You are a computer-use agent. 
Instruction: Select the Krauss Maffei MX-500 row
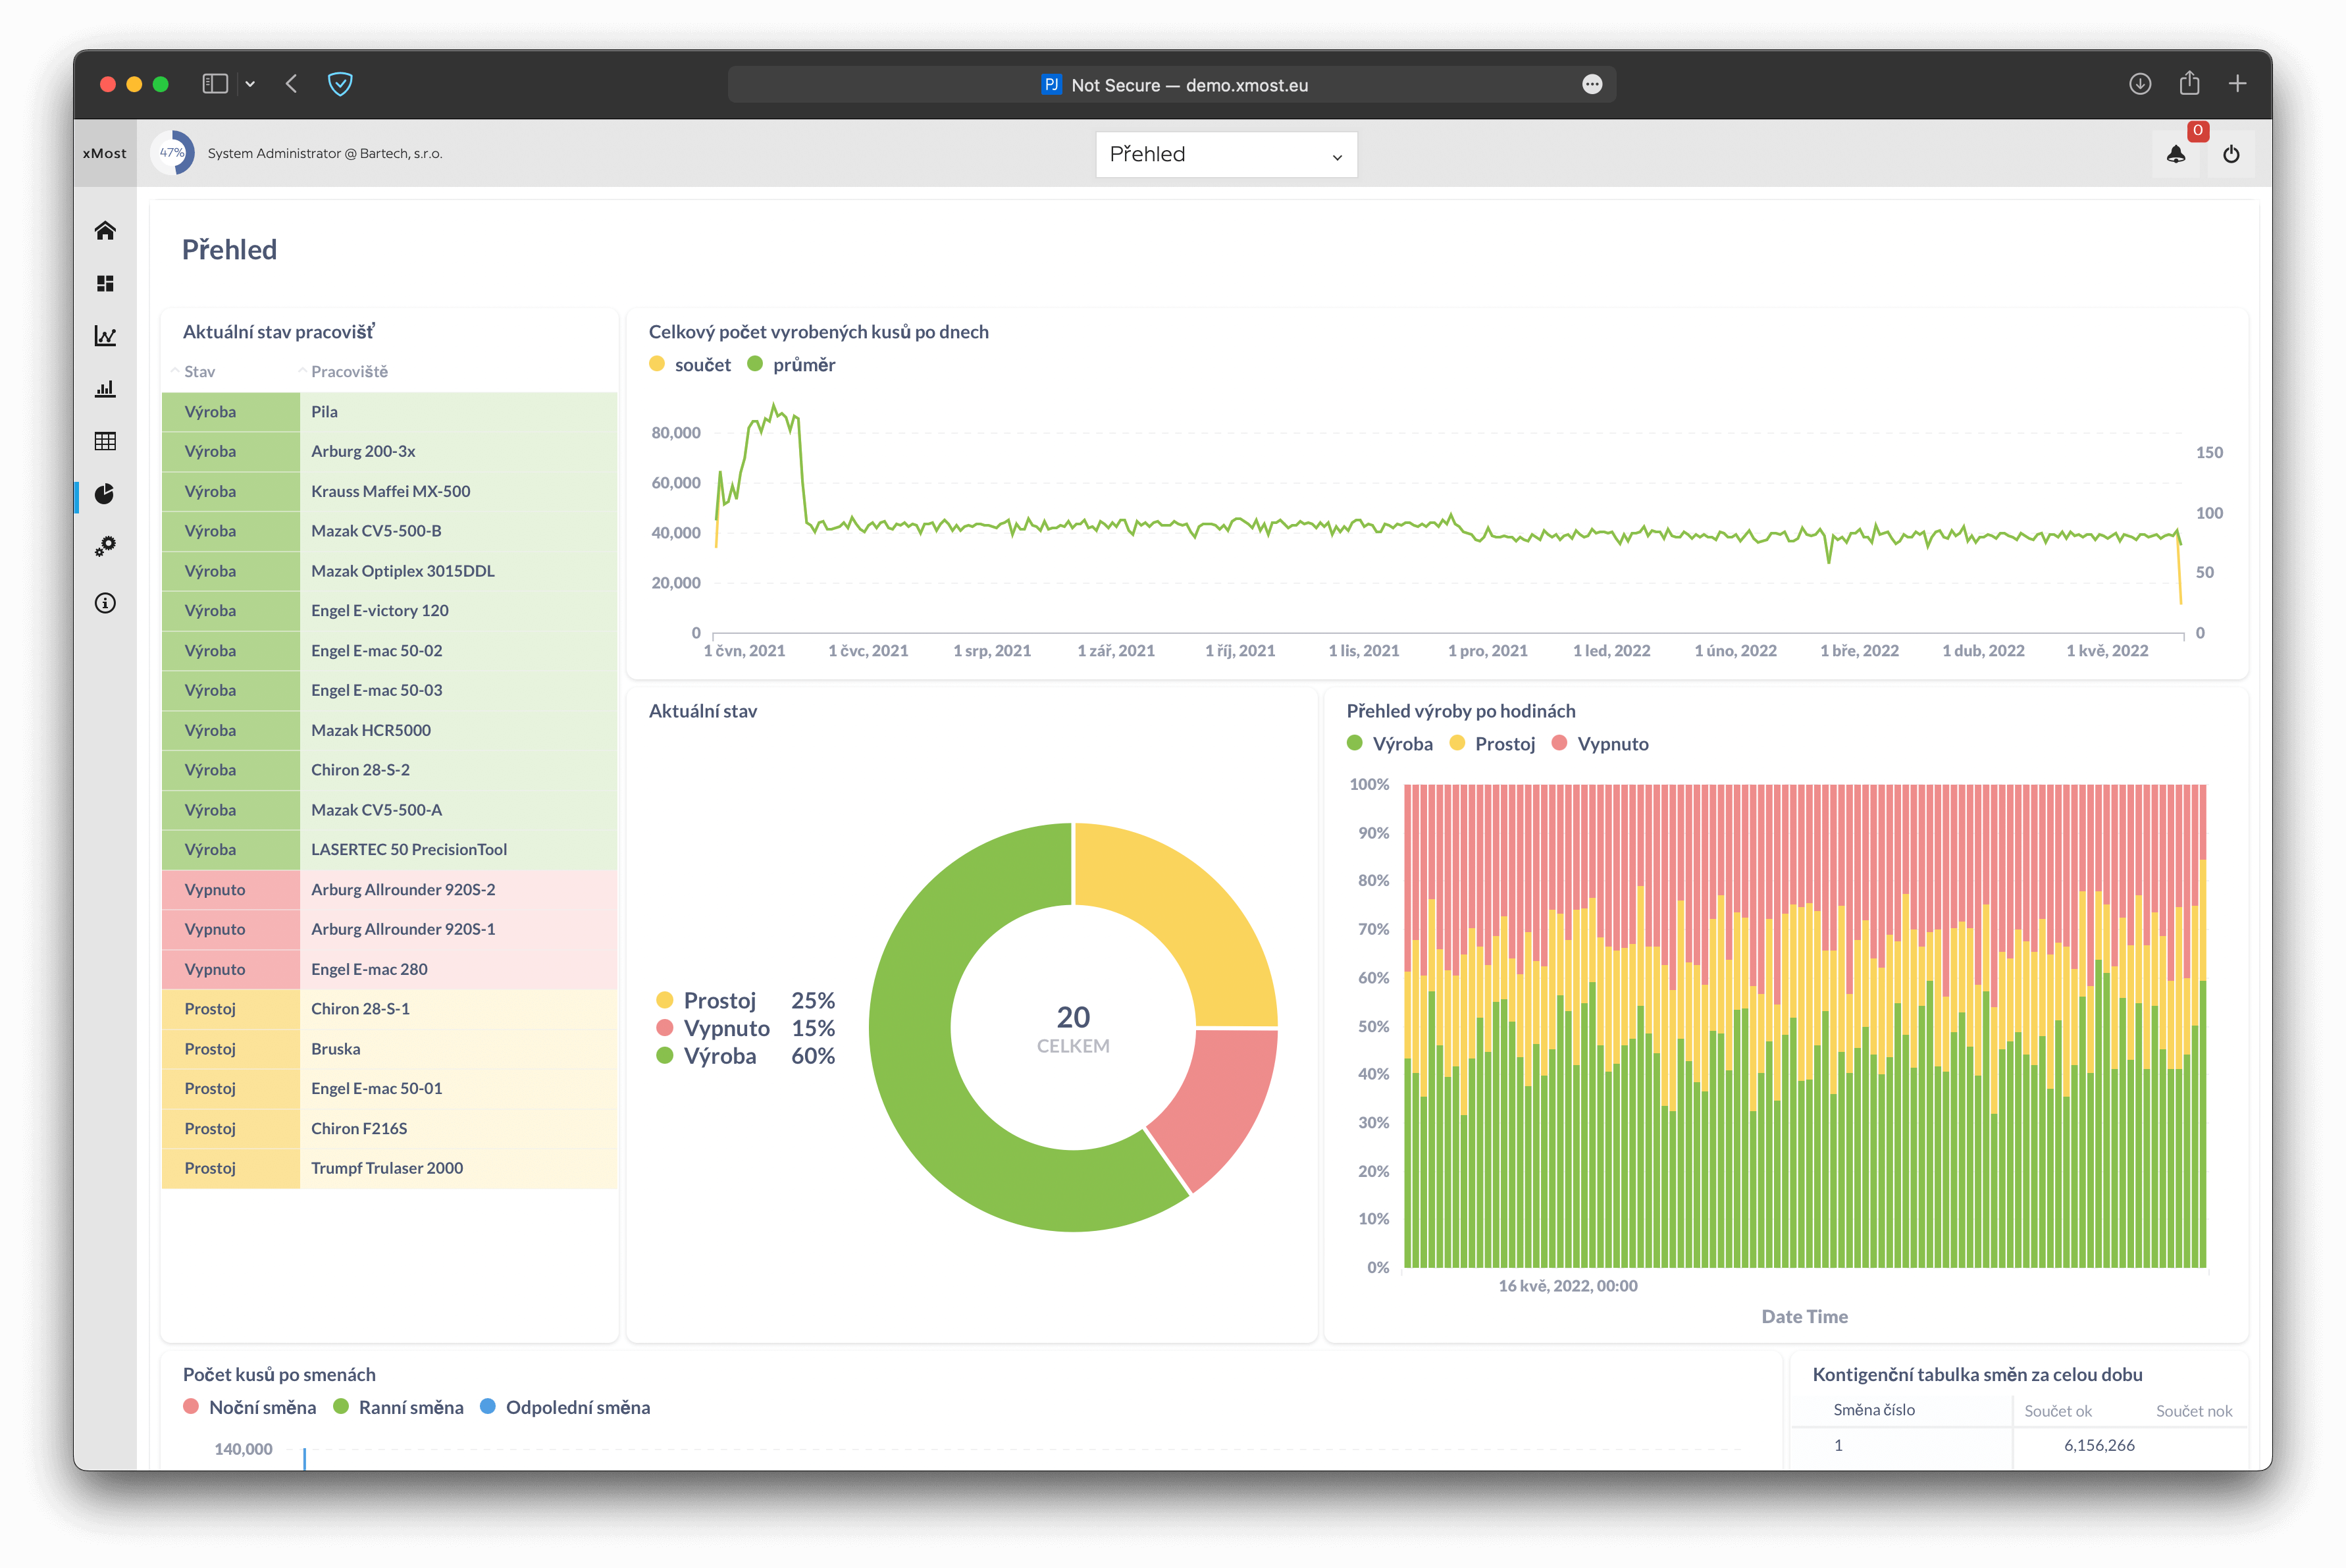(x=390, y=492)
